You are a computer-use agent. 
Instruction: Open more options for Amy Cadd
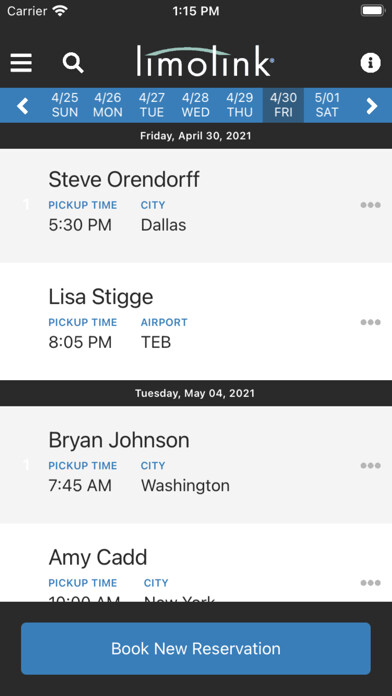[370, 583]
